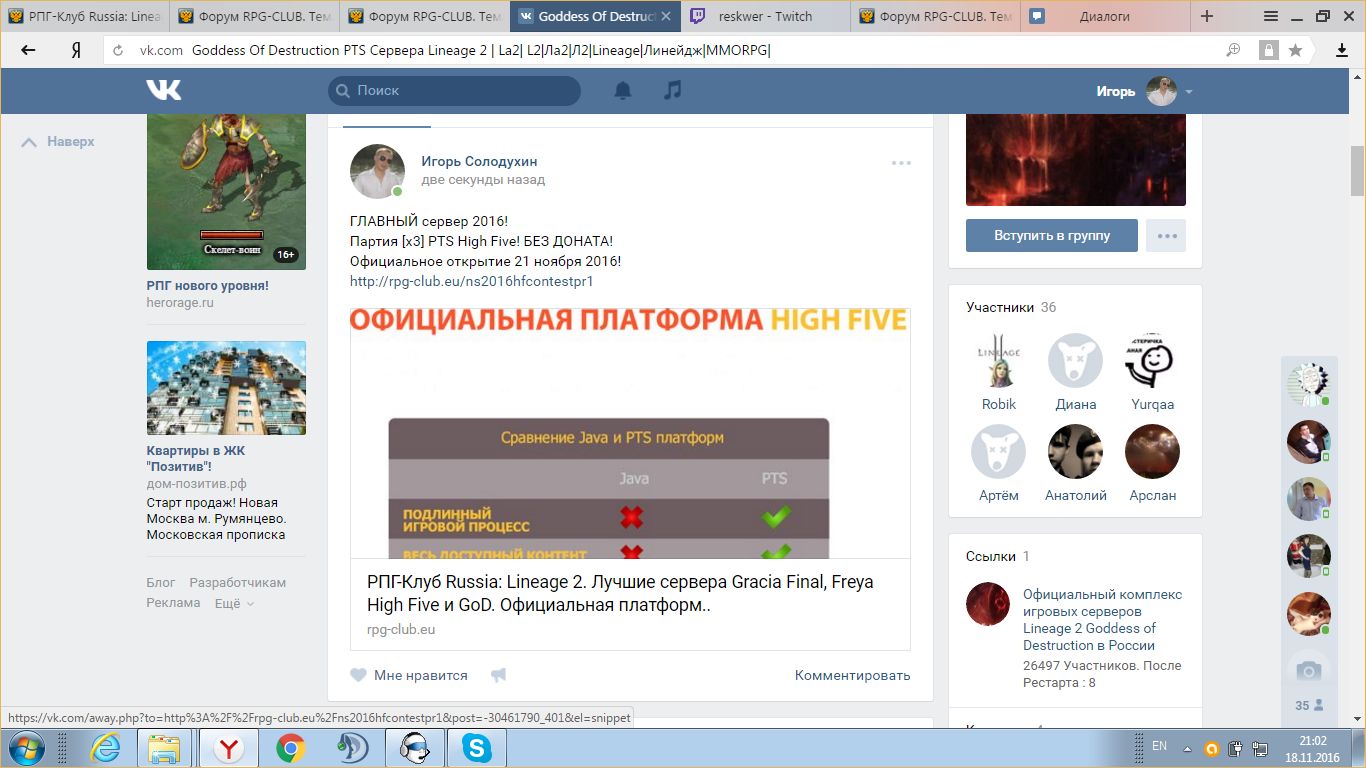Open group actions three-dot button

1166,236
